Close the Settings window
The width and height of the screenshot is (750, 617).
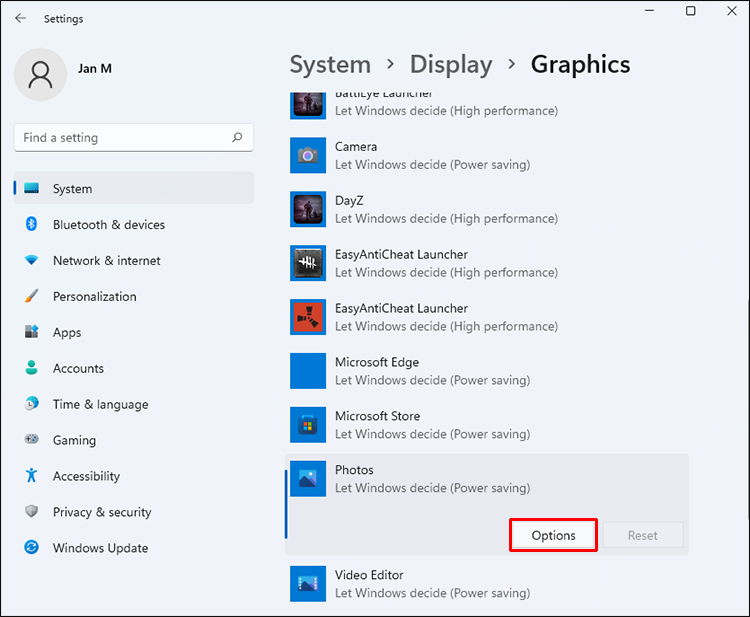click(x=732, y=11)
